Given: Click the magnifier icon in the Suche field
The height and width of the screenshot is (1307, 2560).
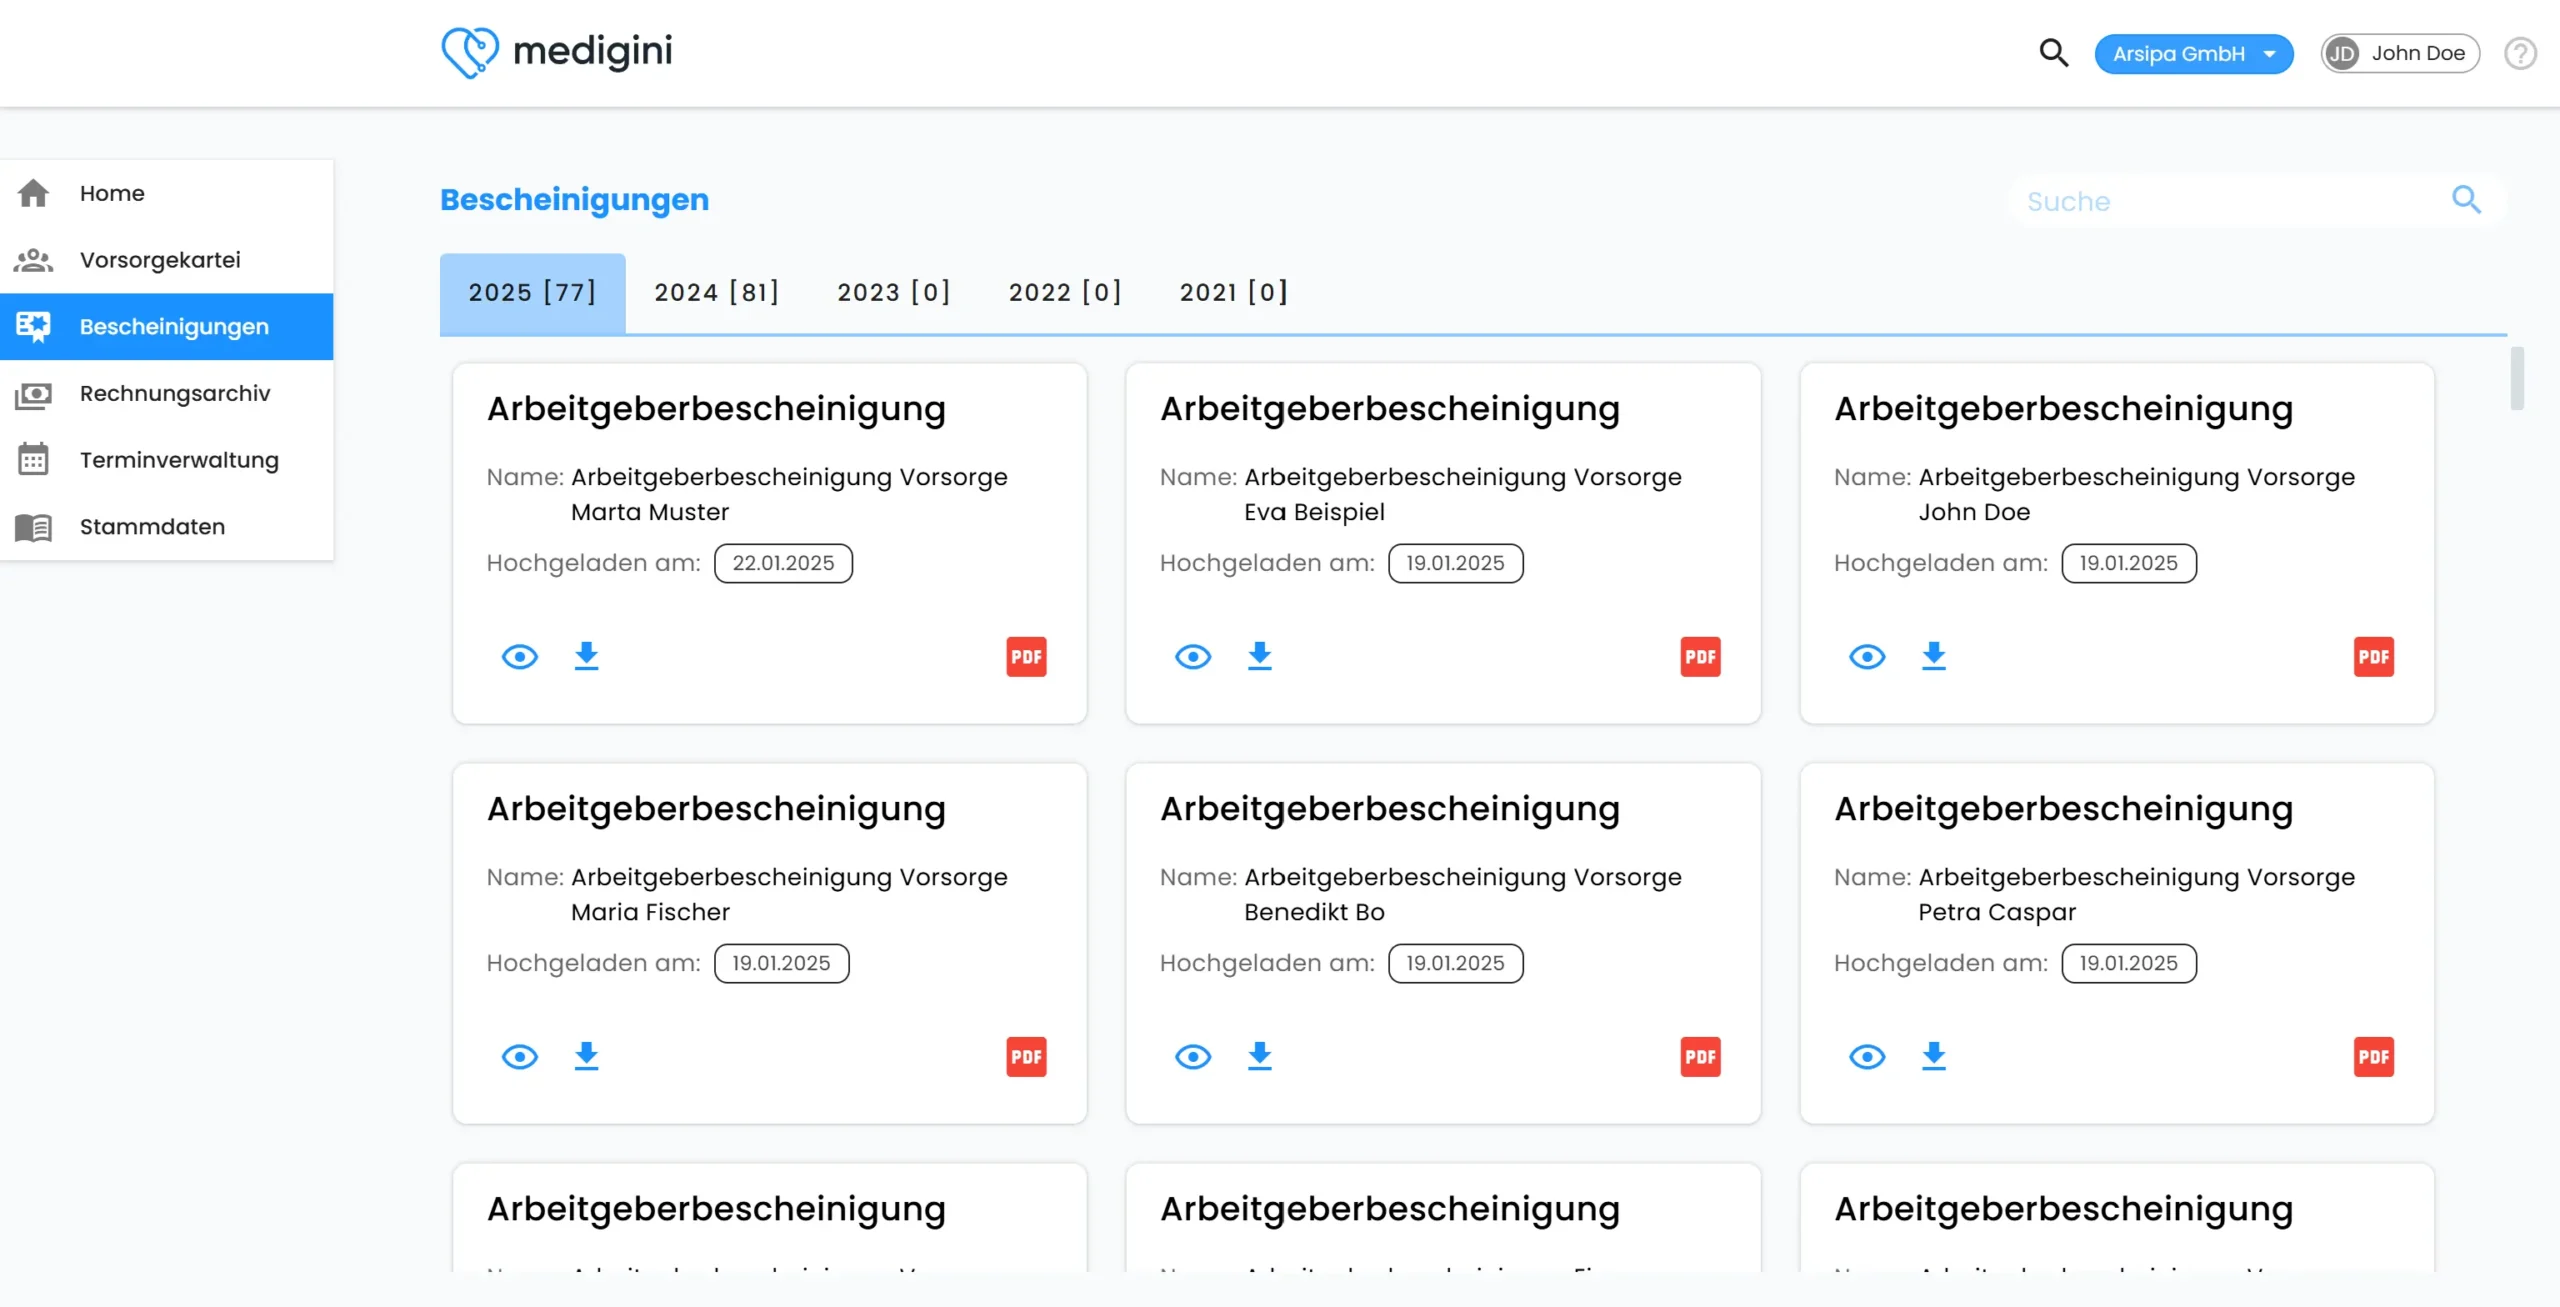Looking at the screenshot, I should point(2466,200).
